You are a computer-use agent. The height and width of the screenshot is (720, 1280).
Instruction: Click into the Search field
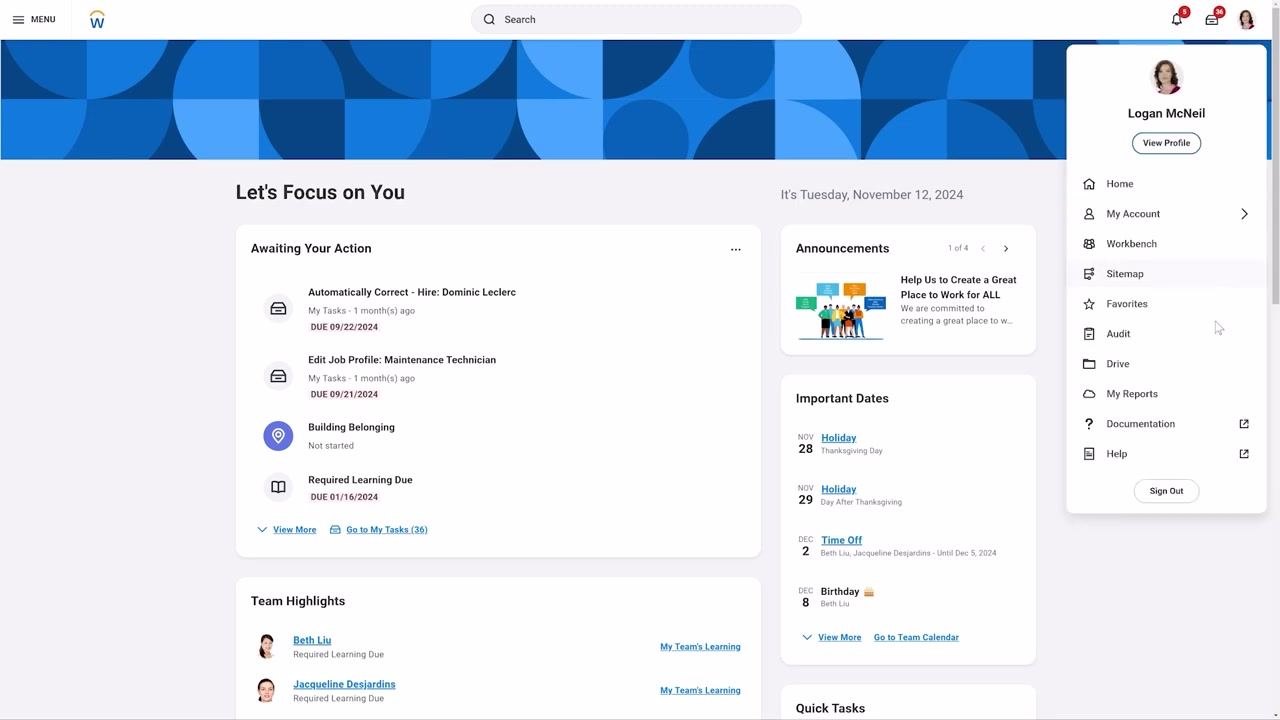coord(636,19)
